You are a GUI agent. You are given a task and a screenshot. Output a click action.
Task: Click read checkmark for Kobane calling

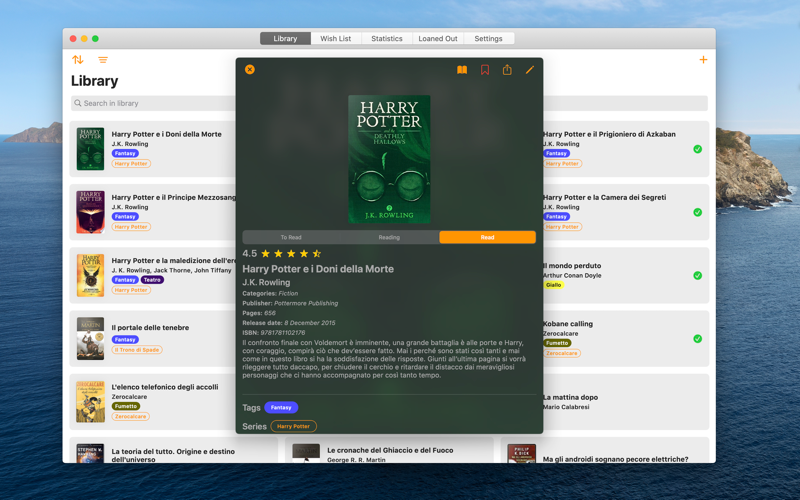point(697,339)
